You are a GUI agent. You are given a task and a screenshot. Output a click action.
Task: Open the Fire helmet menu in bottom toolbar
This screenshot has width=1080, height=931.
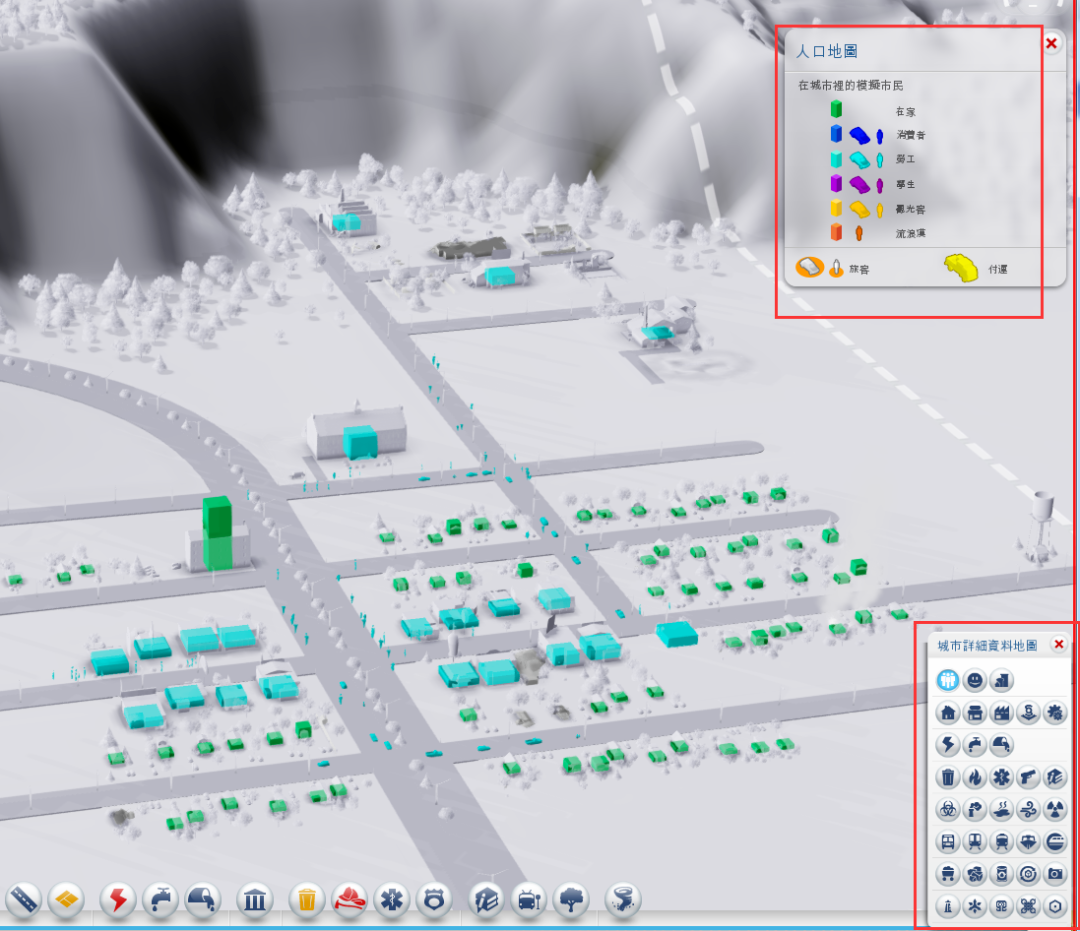tap(349, 899)
